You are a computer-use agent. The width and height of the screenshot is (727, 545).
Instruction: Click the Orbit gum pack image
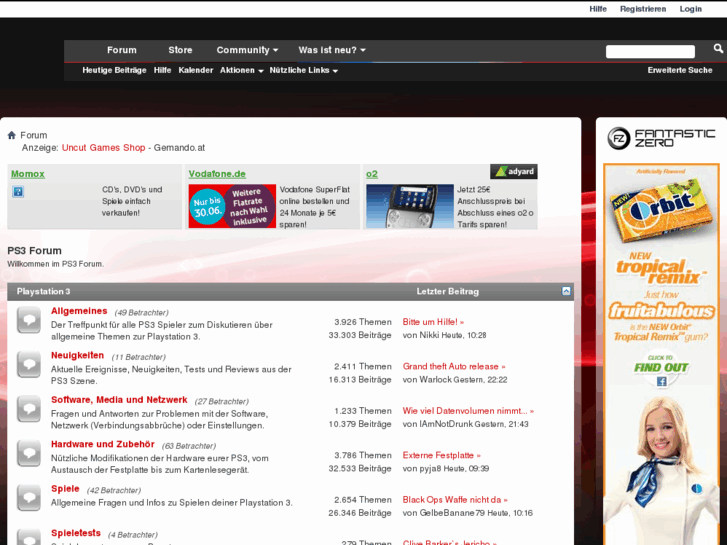tap(661, 213)
